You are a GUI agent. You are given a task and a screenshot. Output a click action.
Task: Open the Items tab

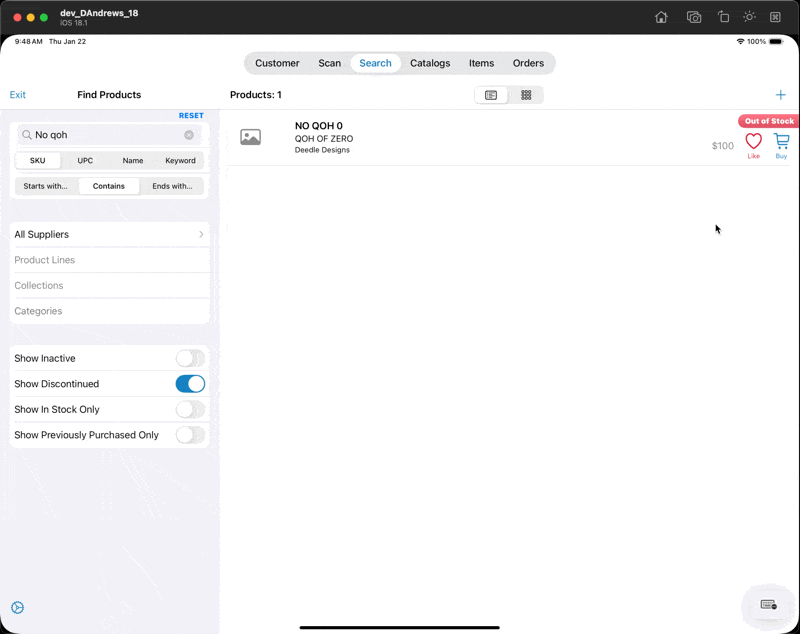[x=482, y=63]
